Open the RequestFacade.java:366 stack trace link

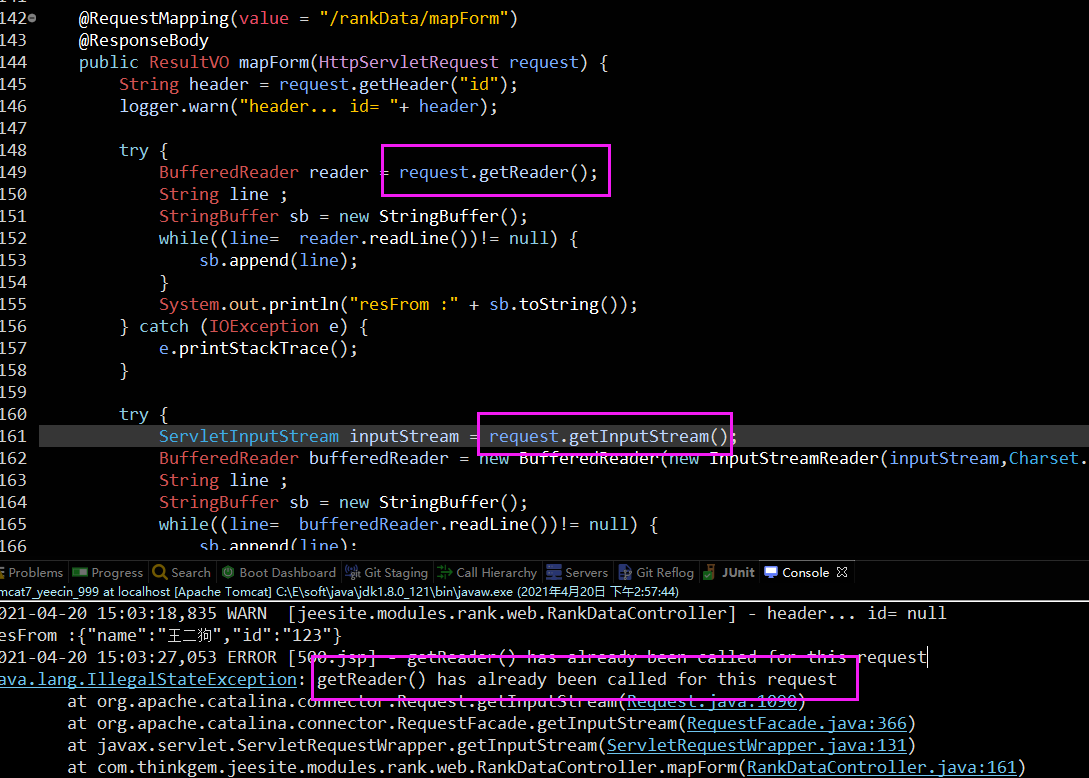(x=797, y=724)
